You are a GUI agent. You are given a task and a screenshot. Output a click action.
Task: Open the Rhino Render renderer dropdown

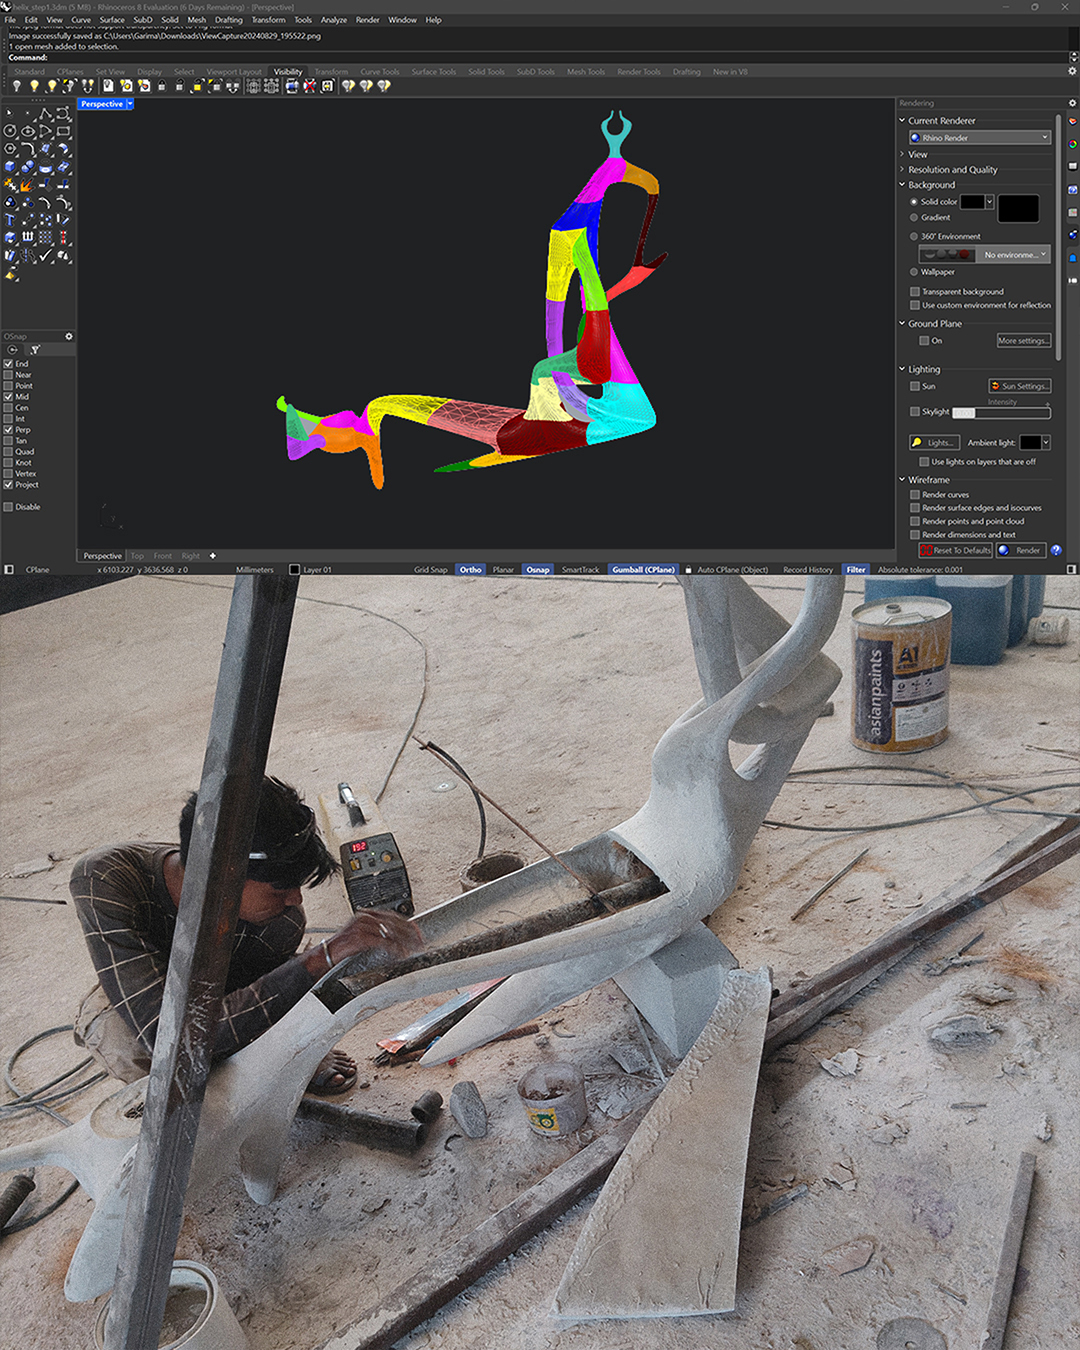980,138
